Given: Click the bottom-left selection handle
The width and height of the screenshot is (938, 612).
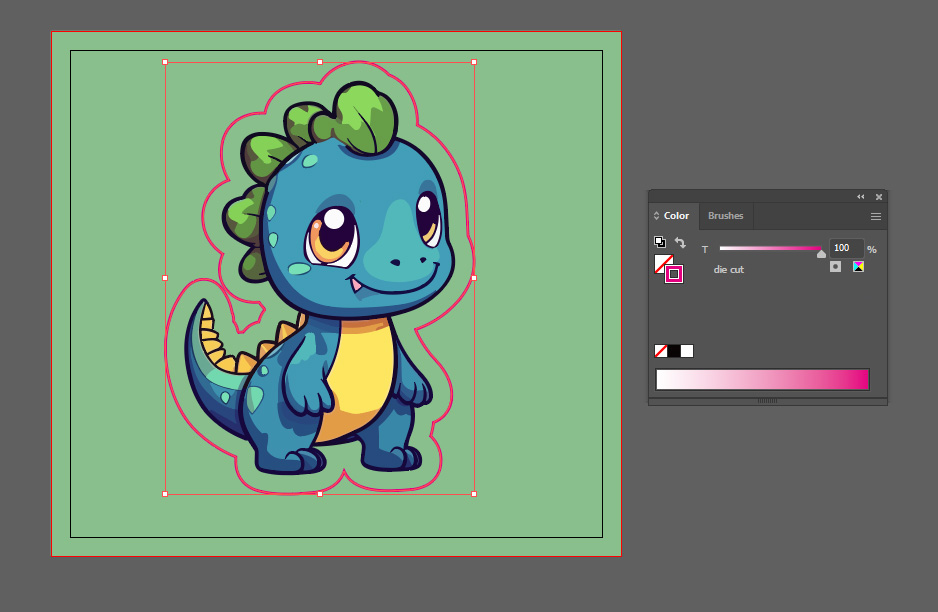Looking at the screenshot, I should pos(165,494).
